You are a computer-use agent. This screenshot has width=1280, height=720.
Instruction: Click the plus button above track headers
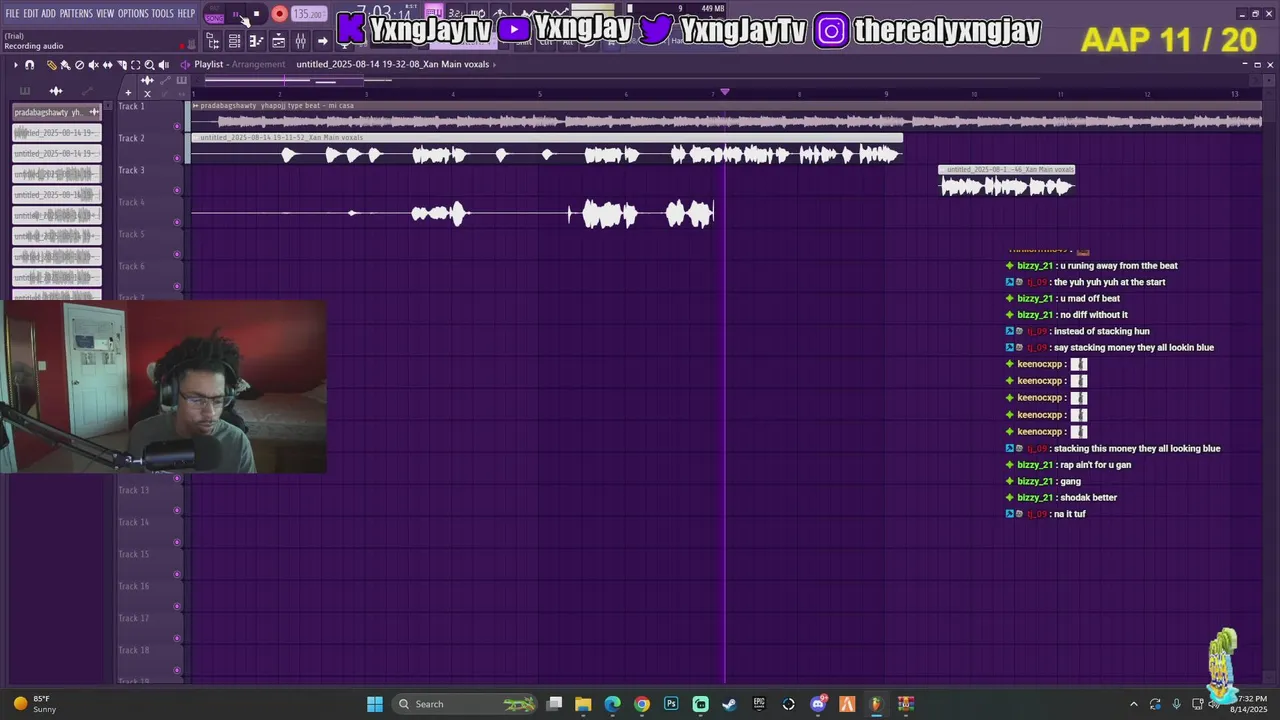point(128,93)
